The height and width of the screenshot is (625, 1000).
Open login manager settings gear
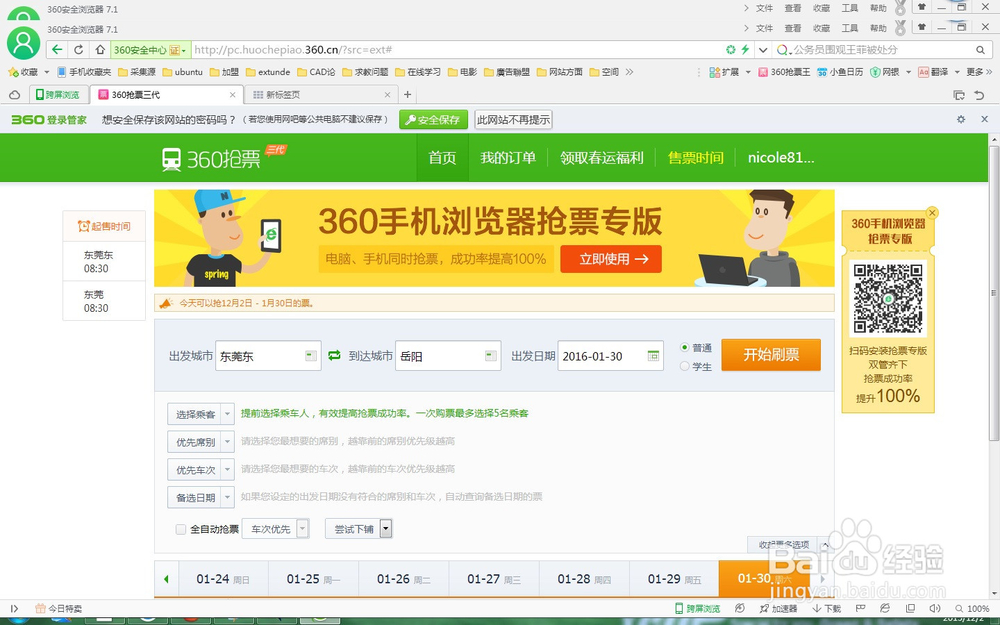tap(961, 119)
